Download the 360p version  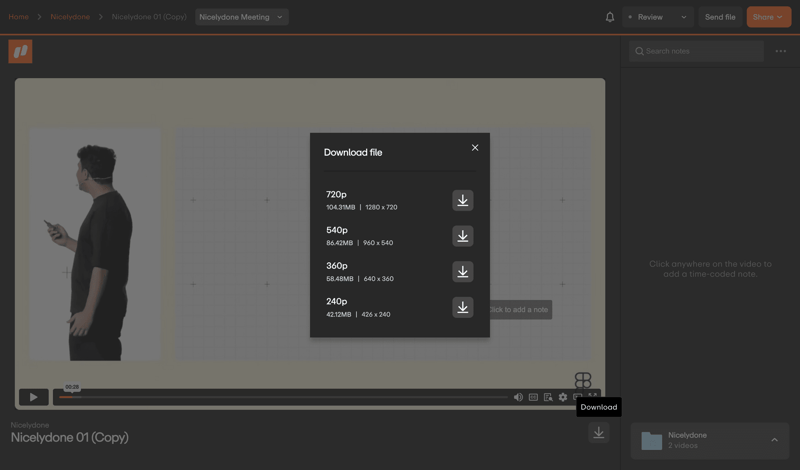click(x=462, y=272)
